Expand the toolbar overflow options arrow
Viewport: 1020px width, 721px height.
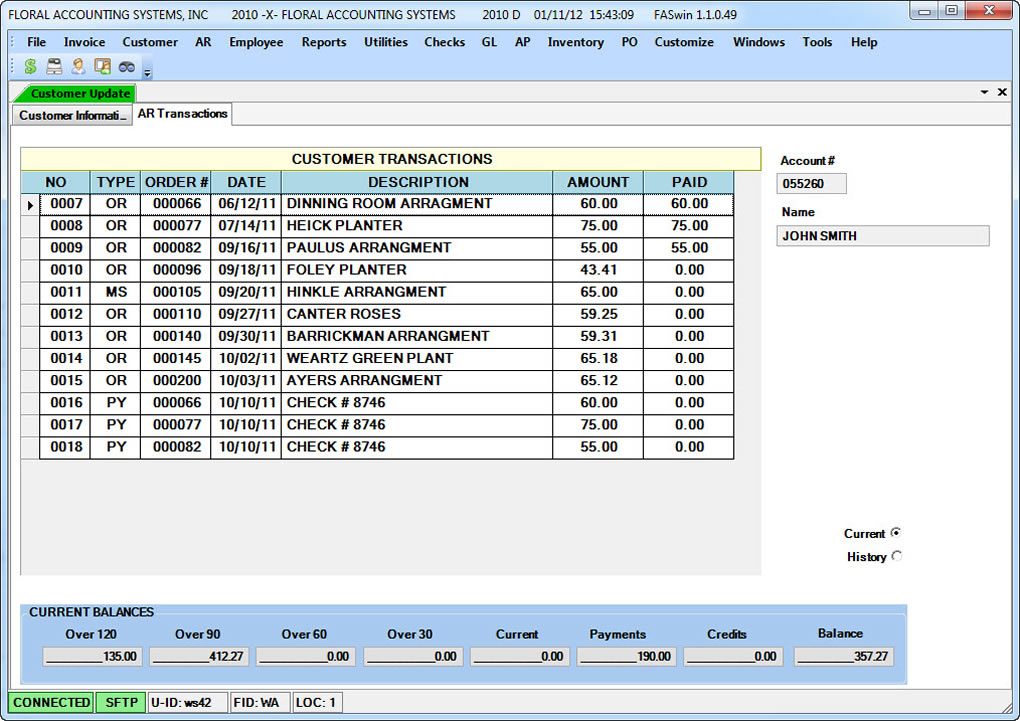tap(147, 72)
